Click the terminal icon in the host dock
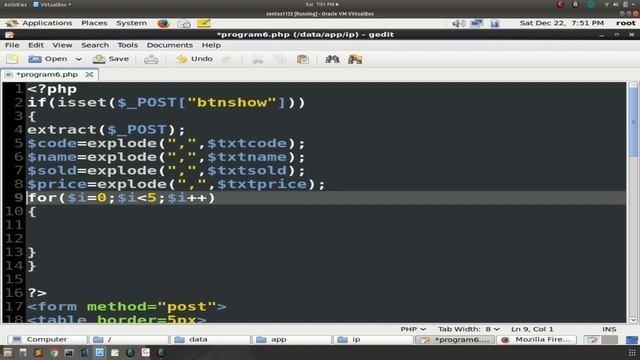640x360 pixels. (x=69, y=353)
